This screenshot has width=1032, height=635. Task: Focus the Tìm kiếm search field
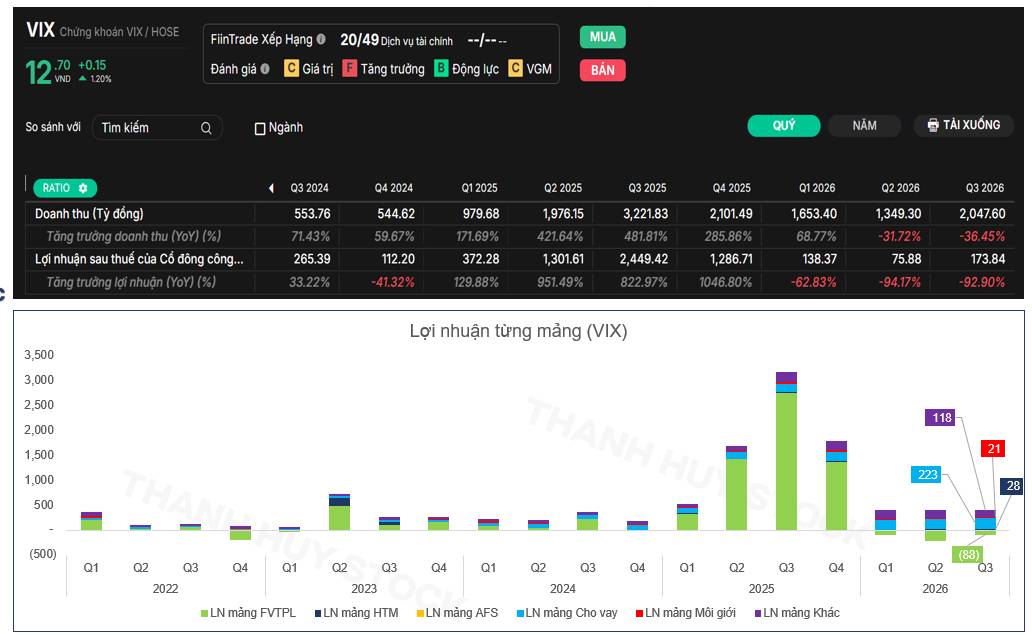pyautogui.click(x=157, y=128)
